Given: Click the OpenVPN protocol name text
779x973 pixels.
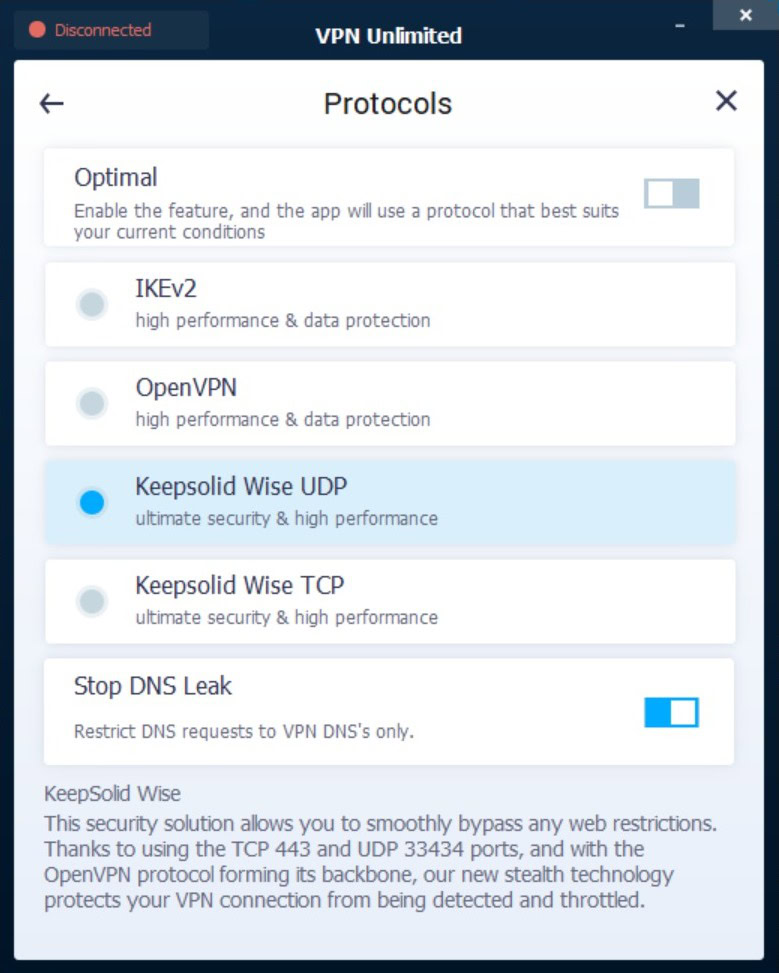Looking at the screenshot, I should pyautogui.click(x=186, y=387).
